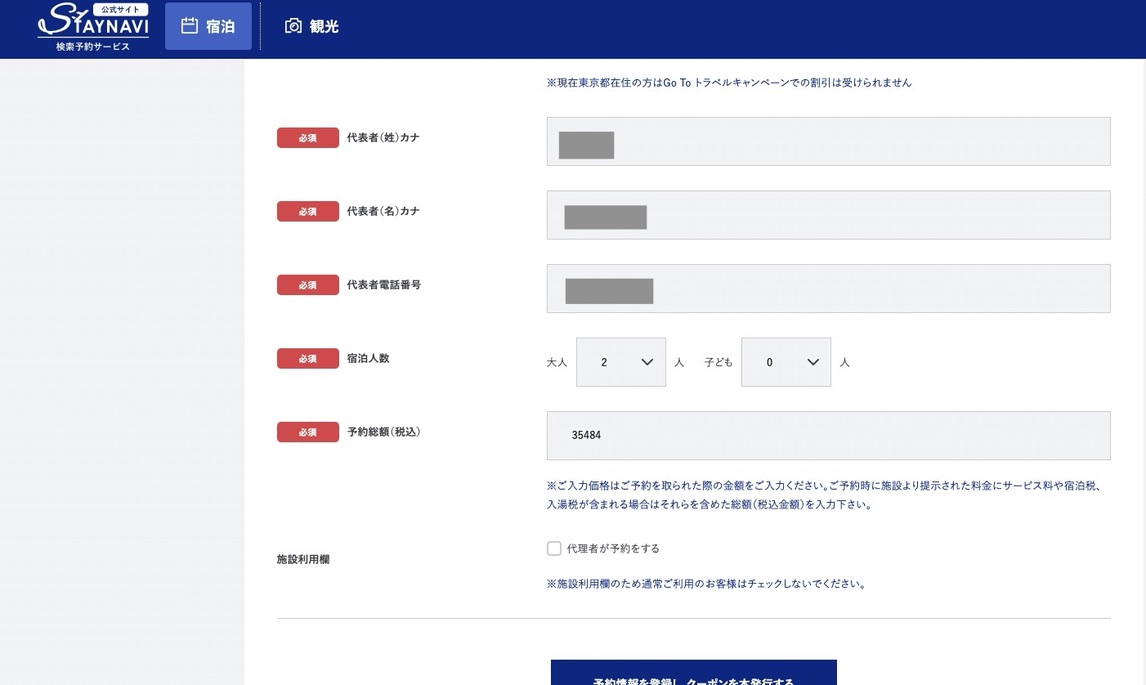Open the 大人 adults count dropdown
1146x685 pixels.
click(620, 361)
